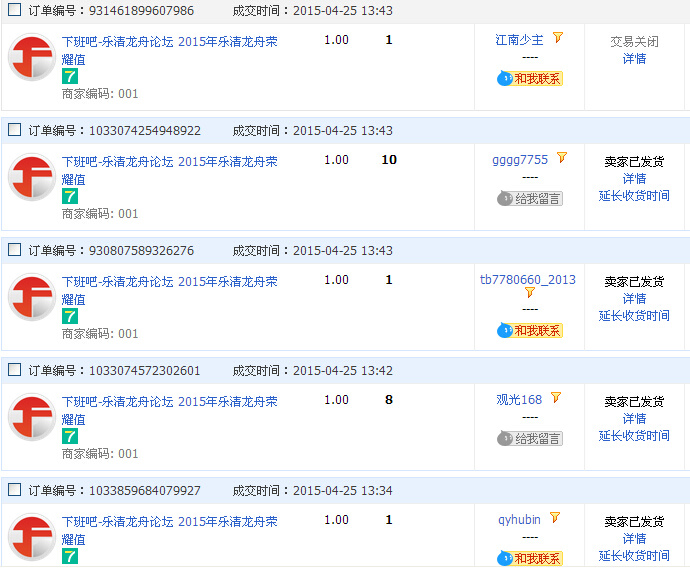This screenshot has height=568, width=690.
Task: Click the flag icon next to qyhubin
Action: tap(555, 518)
